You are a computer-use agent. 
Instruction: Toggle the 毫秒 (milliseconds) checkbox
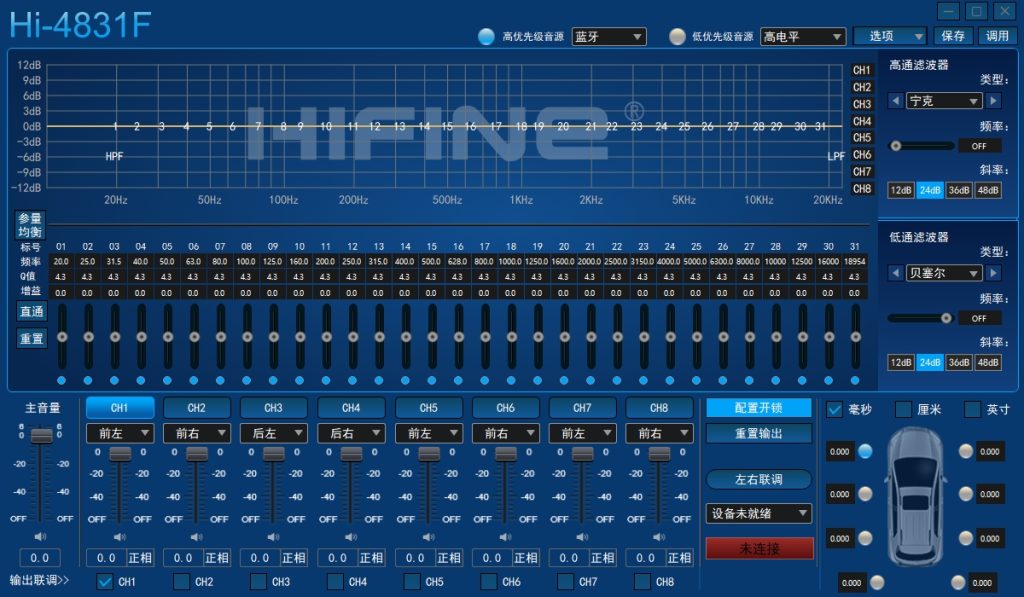coord(834,410)
